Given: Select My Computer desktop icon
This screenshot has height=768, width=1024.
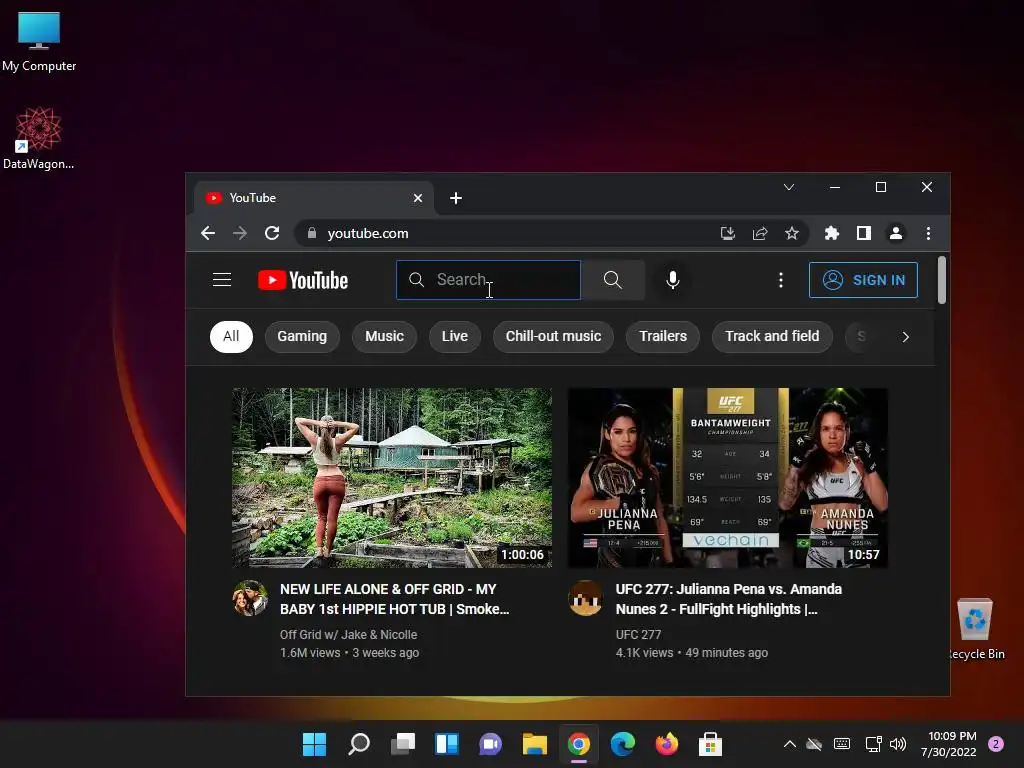Looking at the screenshot, I should click(39, 40).
